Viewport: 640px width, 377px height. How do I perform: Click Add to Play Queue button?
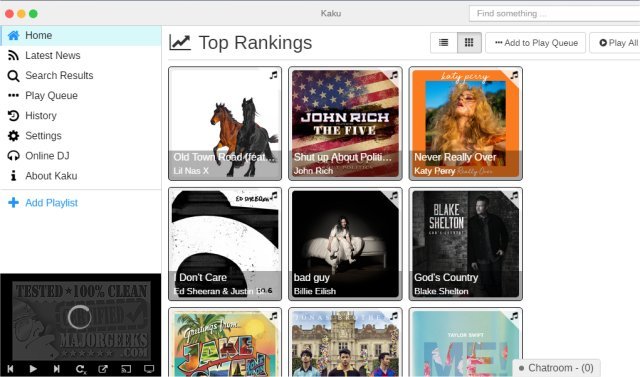point(536,42)
